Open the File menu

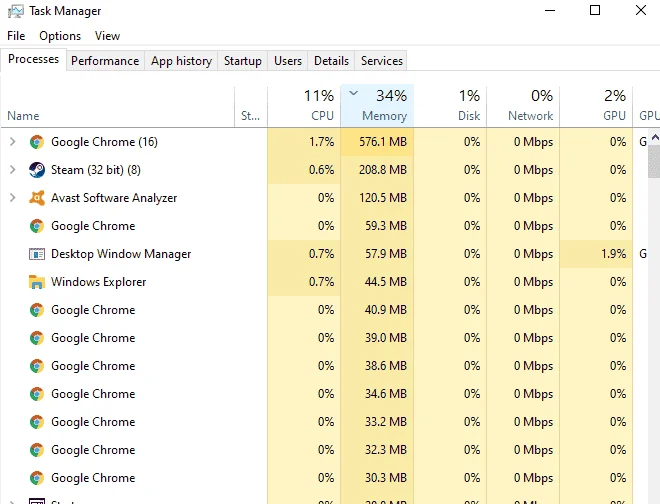[16, 36]
